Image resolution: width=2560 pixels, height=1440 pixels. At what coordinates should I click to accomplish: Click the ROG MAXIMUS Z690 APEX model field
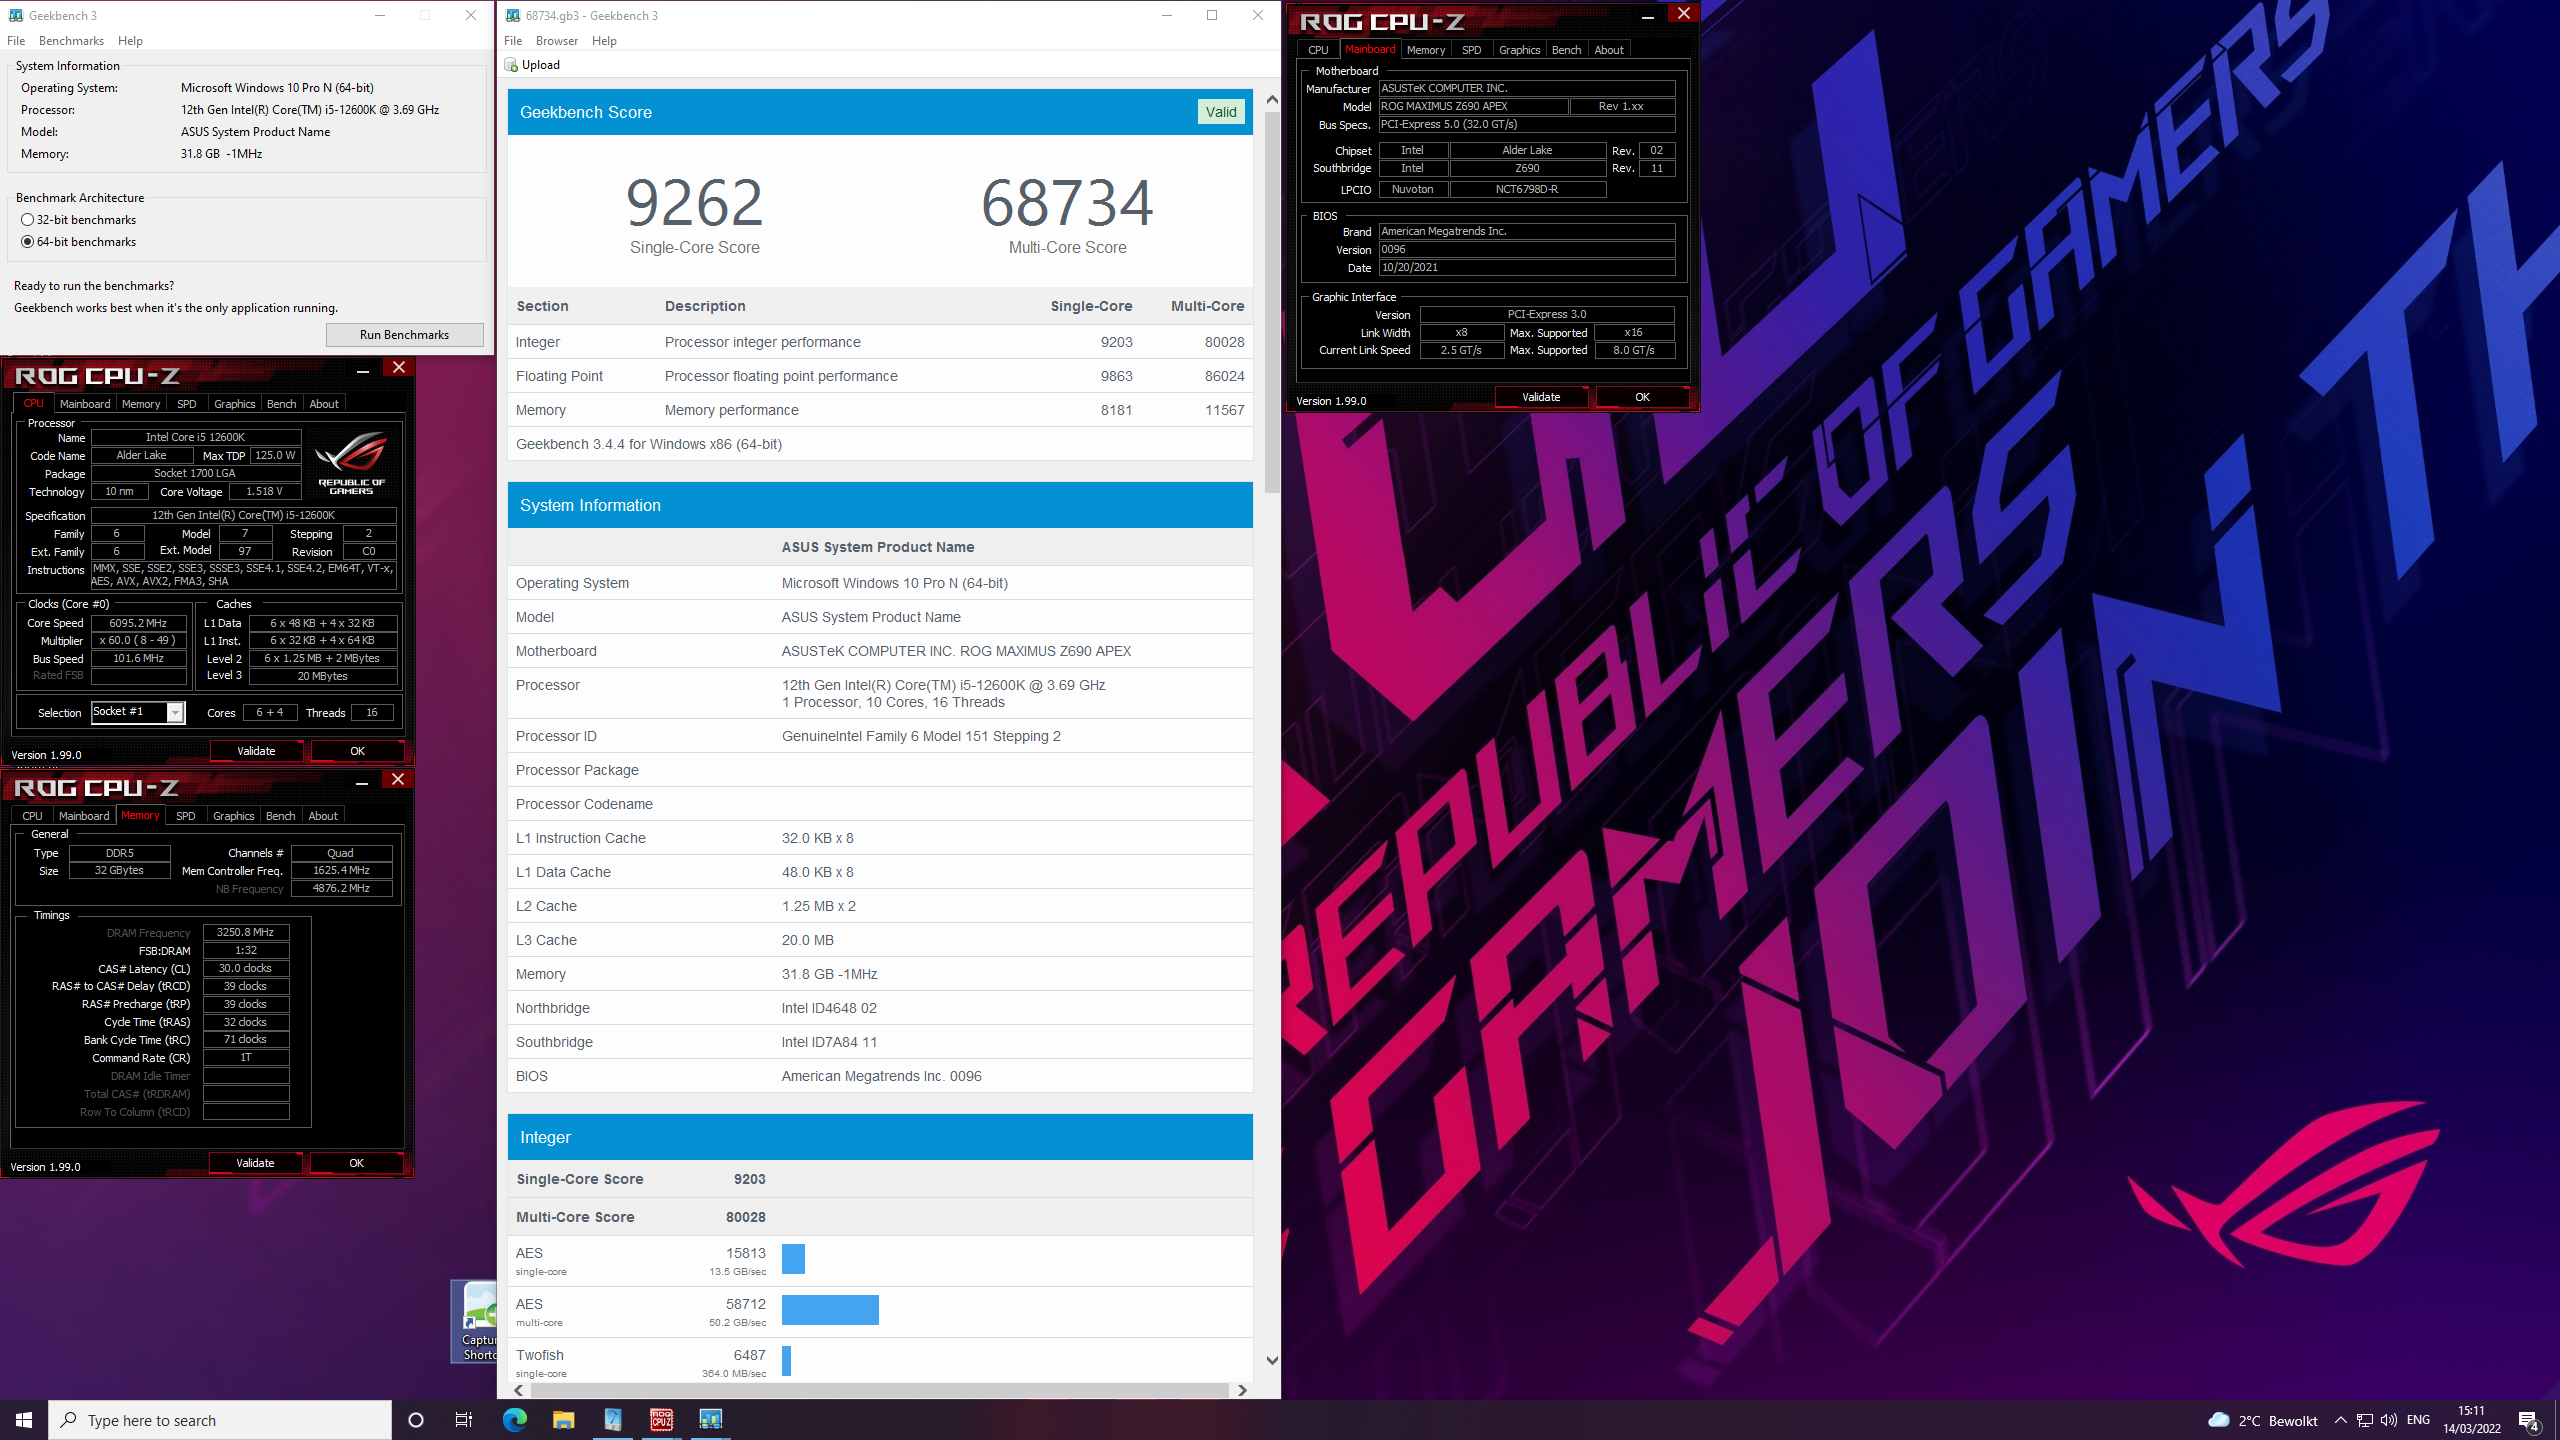coord(1472,106)
